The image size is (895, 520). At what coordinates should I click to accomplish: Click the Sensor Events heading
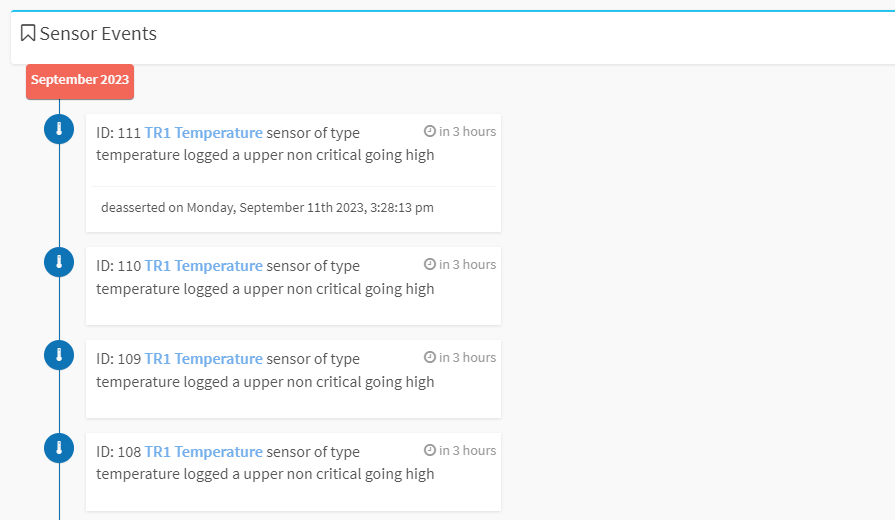coord(98,34)
